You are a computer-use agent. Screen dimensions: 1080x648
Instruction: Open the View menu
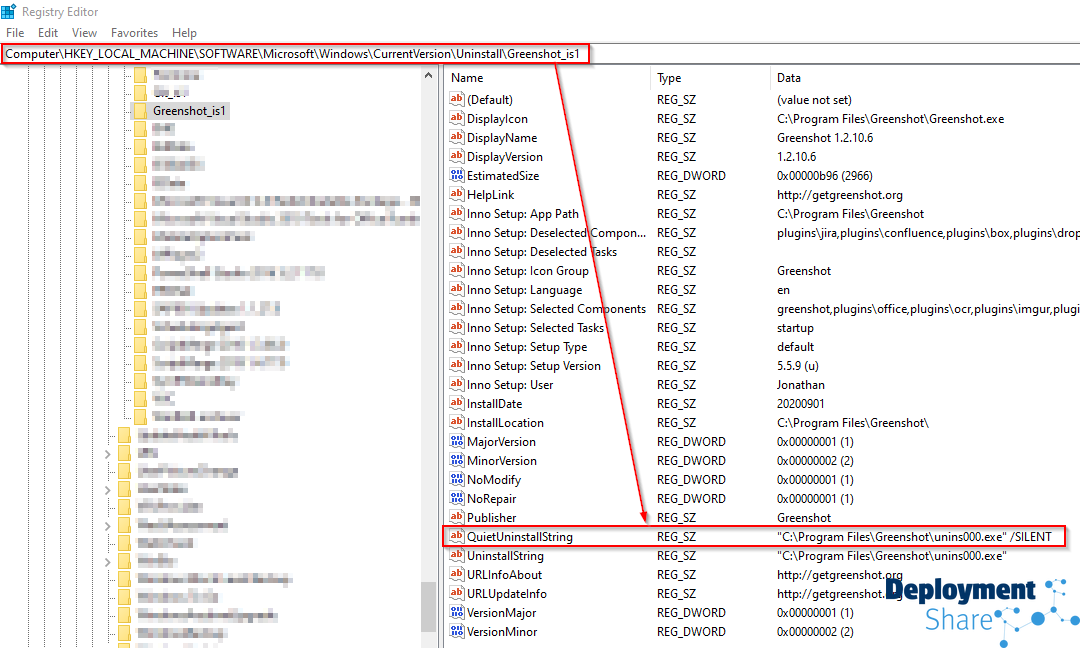(x=84, y=32)
